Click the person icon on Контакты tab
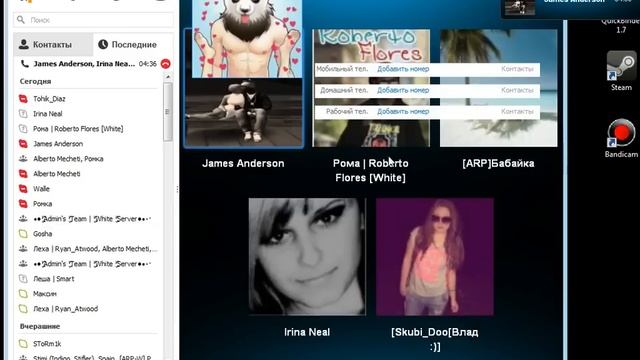640x360 pixels. pyautogui.click(x=24, y=44)
